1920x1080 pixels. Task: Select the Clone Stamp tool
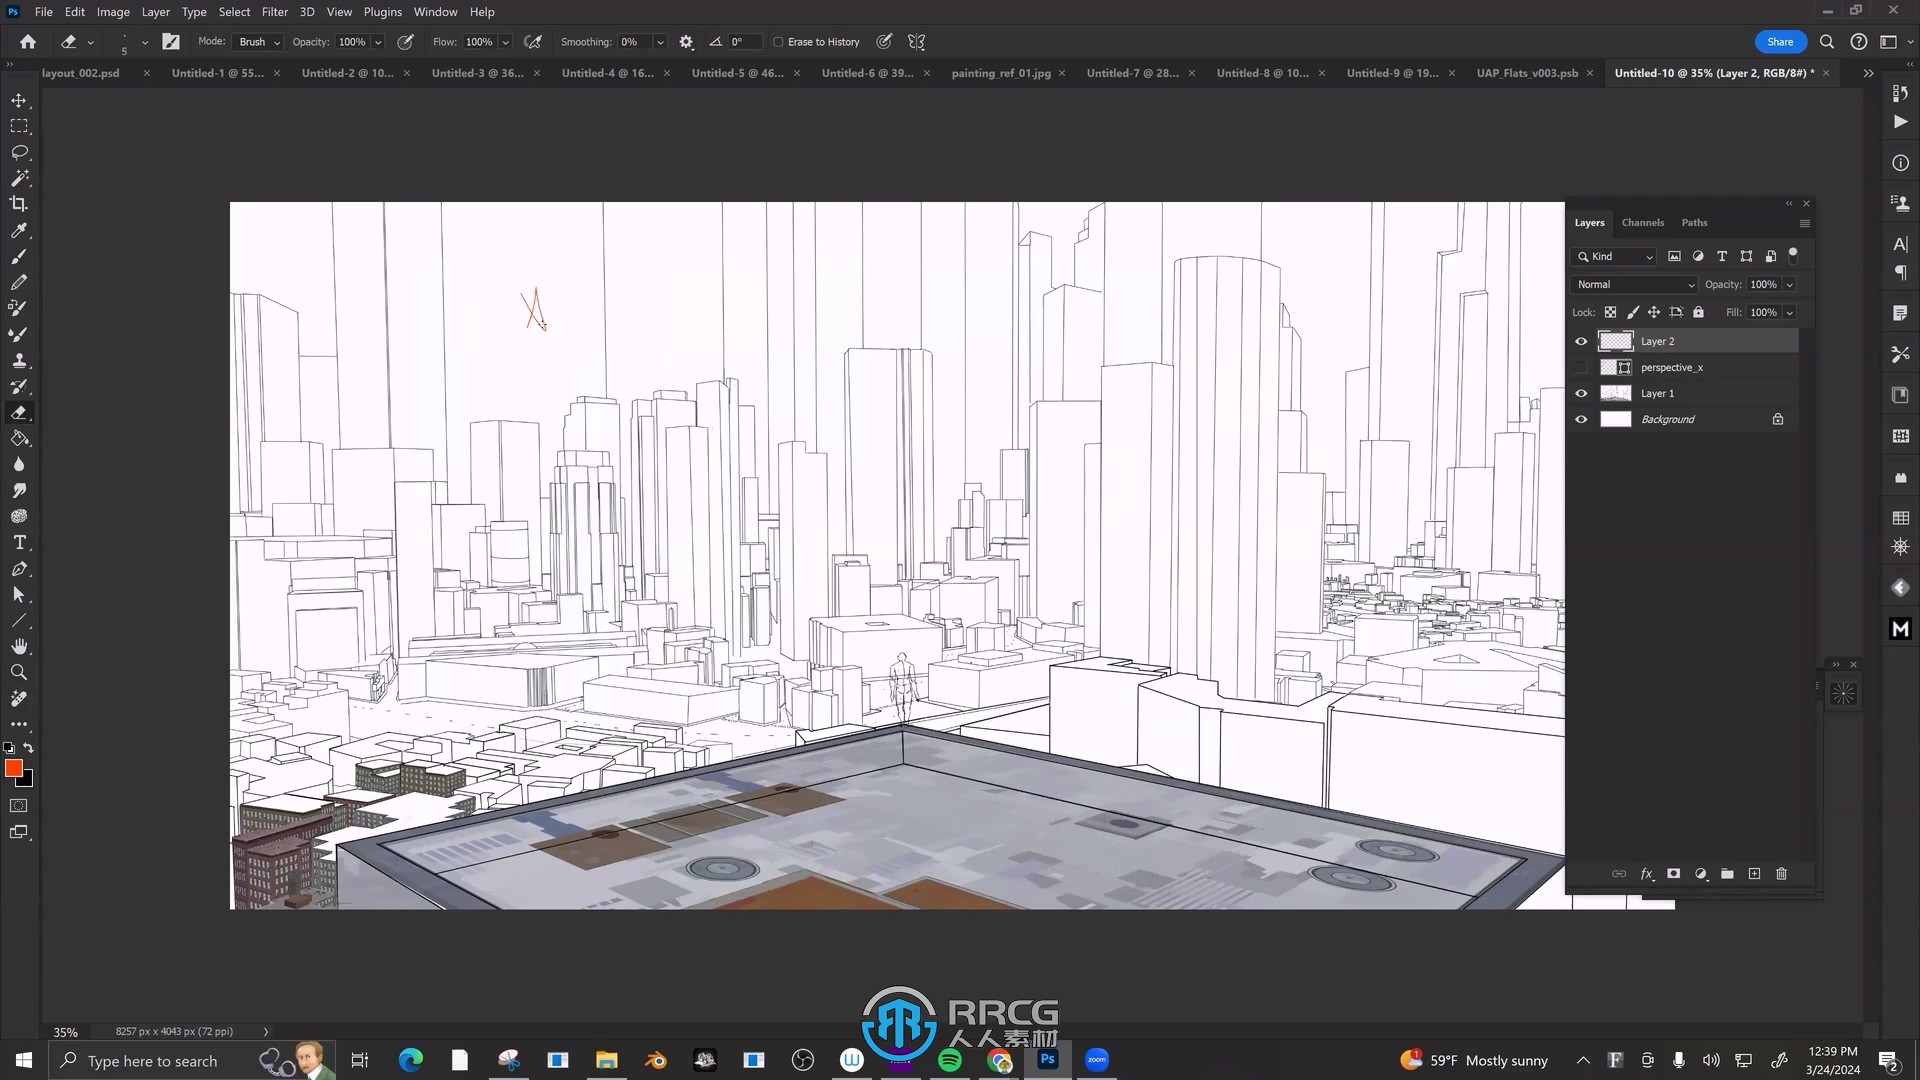19,360
